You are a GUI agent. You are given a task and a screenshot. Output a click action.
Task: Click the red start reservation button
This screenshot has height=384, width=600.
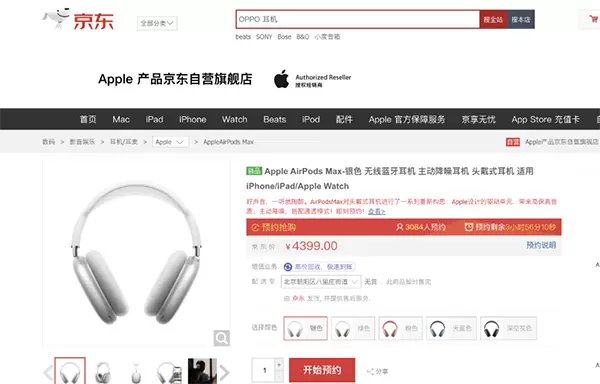tap(322, 370)
